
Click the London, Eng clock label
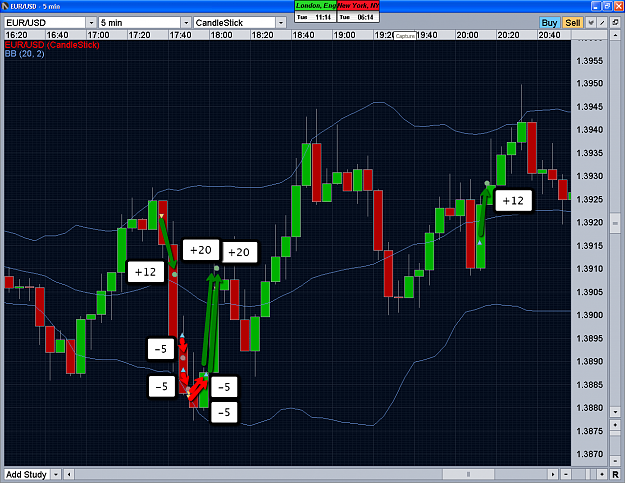(316, 6)
